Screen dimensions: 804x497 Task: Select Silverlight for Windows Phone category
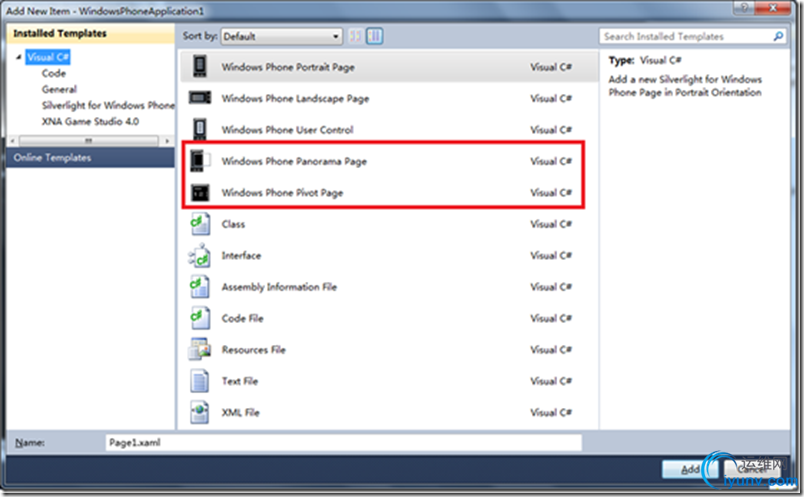(x=108, y=105)
